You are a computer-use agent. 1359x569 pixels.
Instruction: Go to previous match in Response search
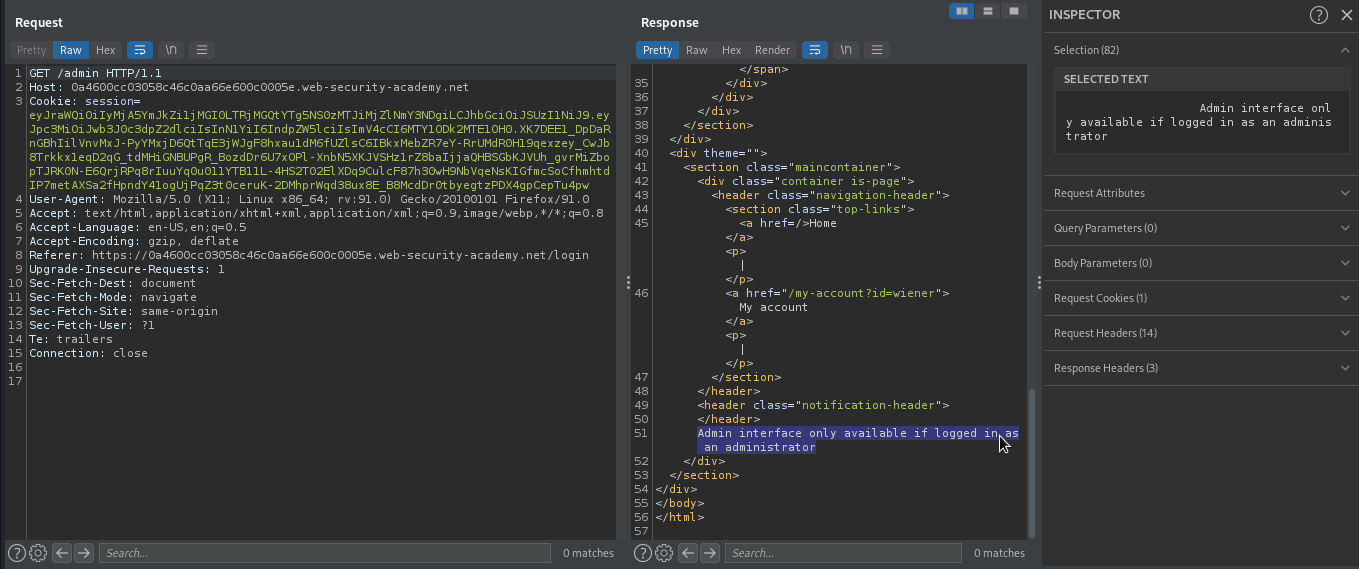[688, 553]
